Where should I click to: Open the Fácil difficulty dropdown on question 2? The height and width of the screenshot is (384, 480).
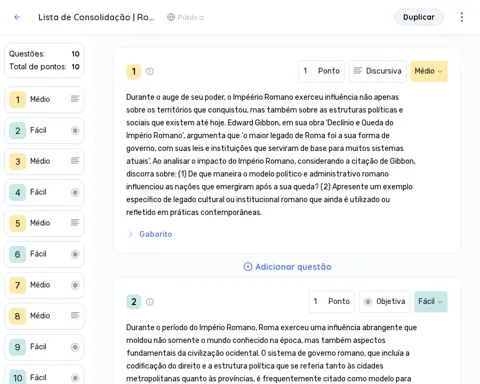pos(431,302)
